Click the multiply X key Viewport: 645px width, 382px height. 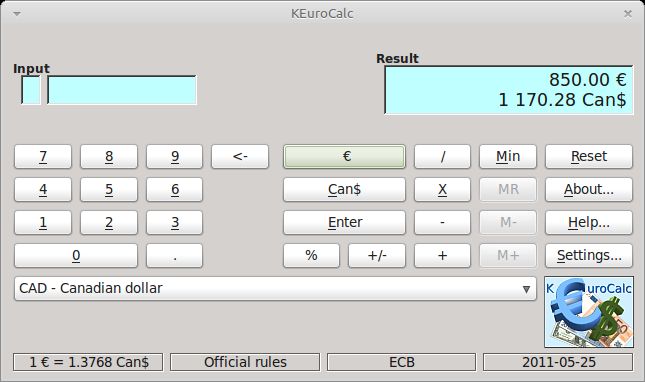click(442, 189)
